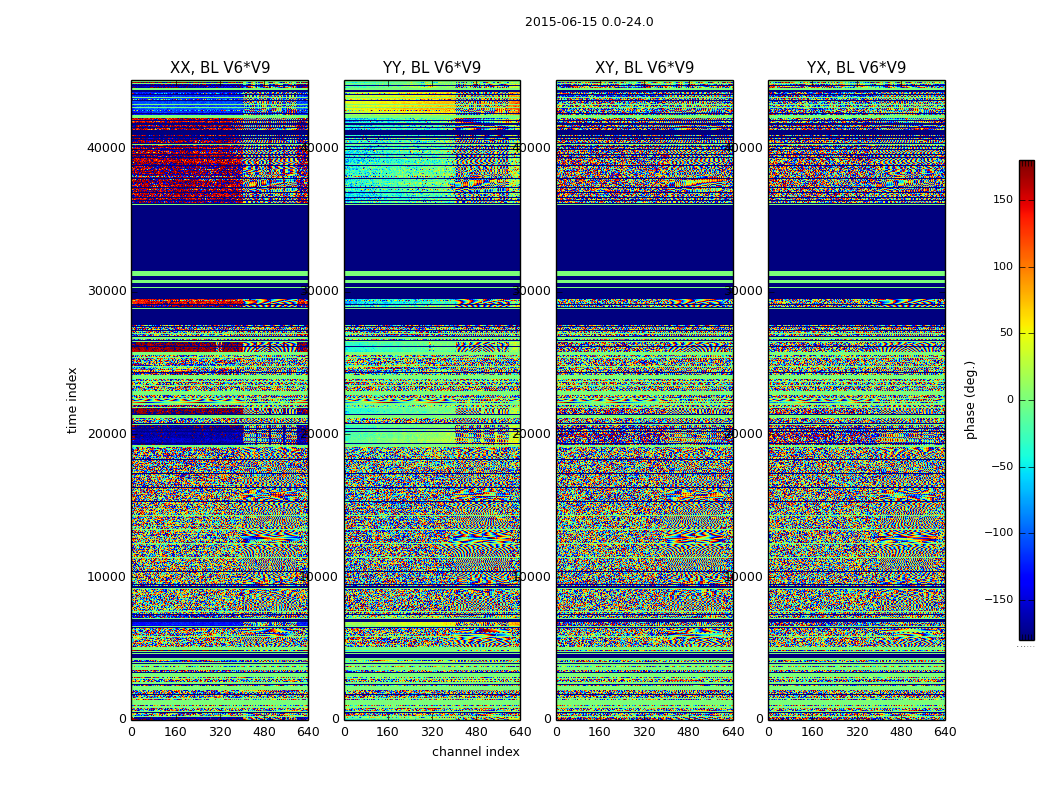Click the 'time index' y-axis label
Image resolution: width=1050 pixels, height=800 pixels.
(72, 400)
